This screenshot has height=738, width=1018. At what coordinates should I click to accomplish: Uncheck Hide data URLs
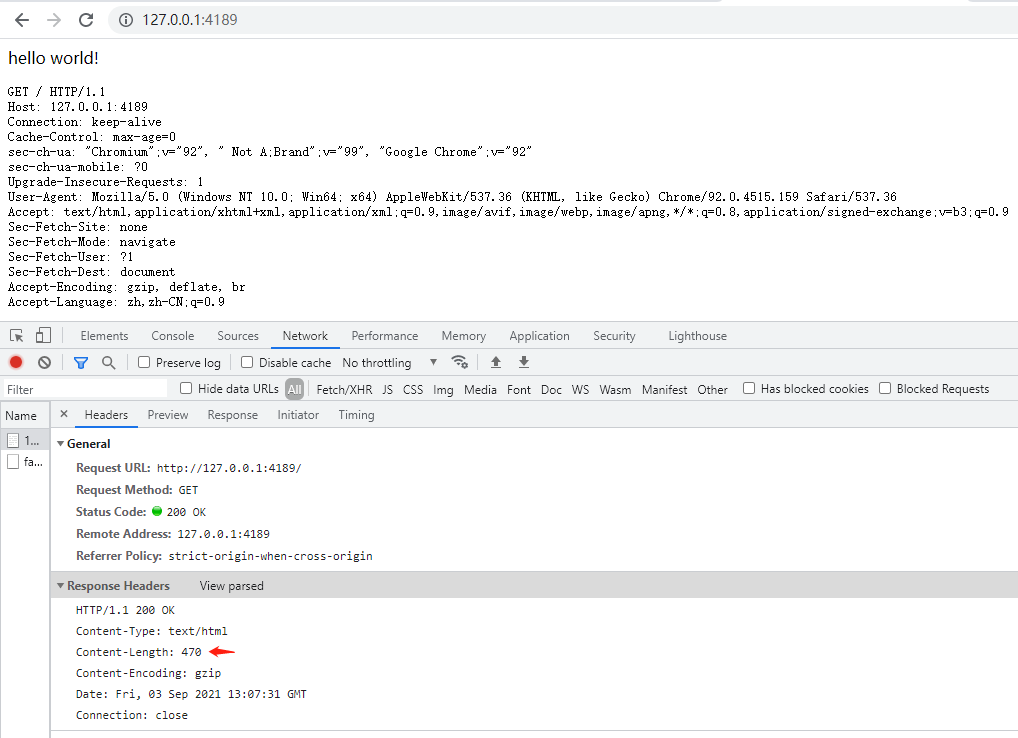[x=185, y=388]
